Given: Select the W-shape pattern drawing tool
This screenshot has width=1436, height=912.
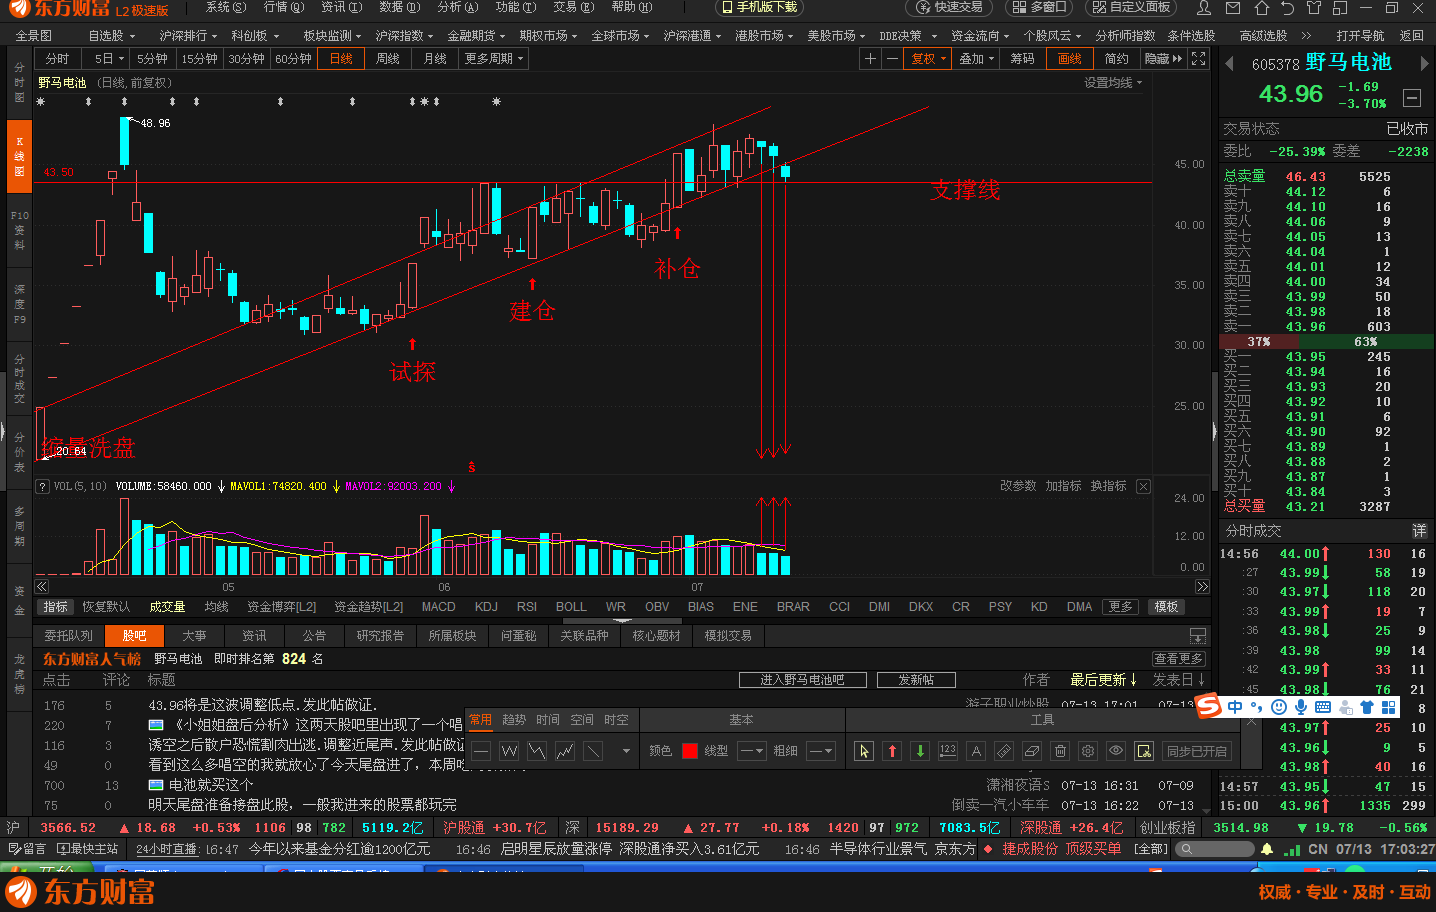Looking at the screenshot, I should pyautogui.click(x=509, y=751).
